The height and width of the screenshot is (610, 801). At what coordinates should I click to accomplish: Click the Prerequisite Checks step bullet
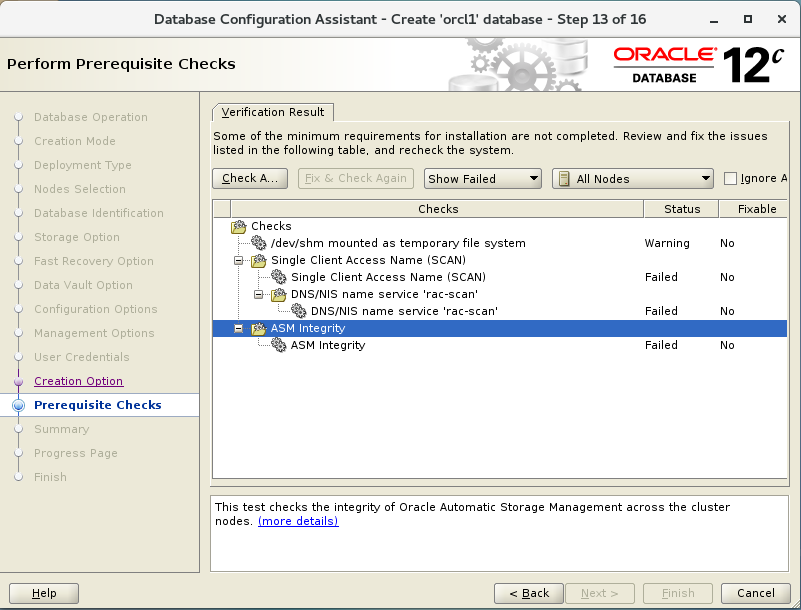point(18,405)
